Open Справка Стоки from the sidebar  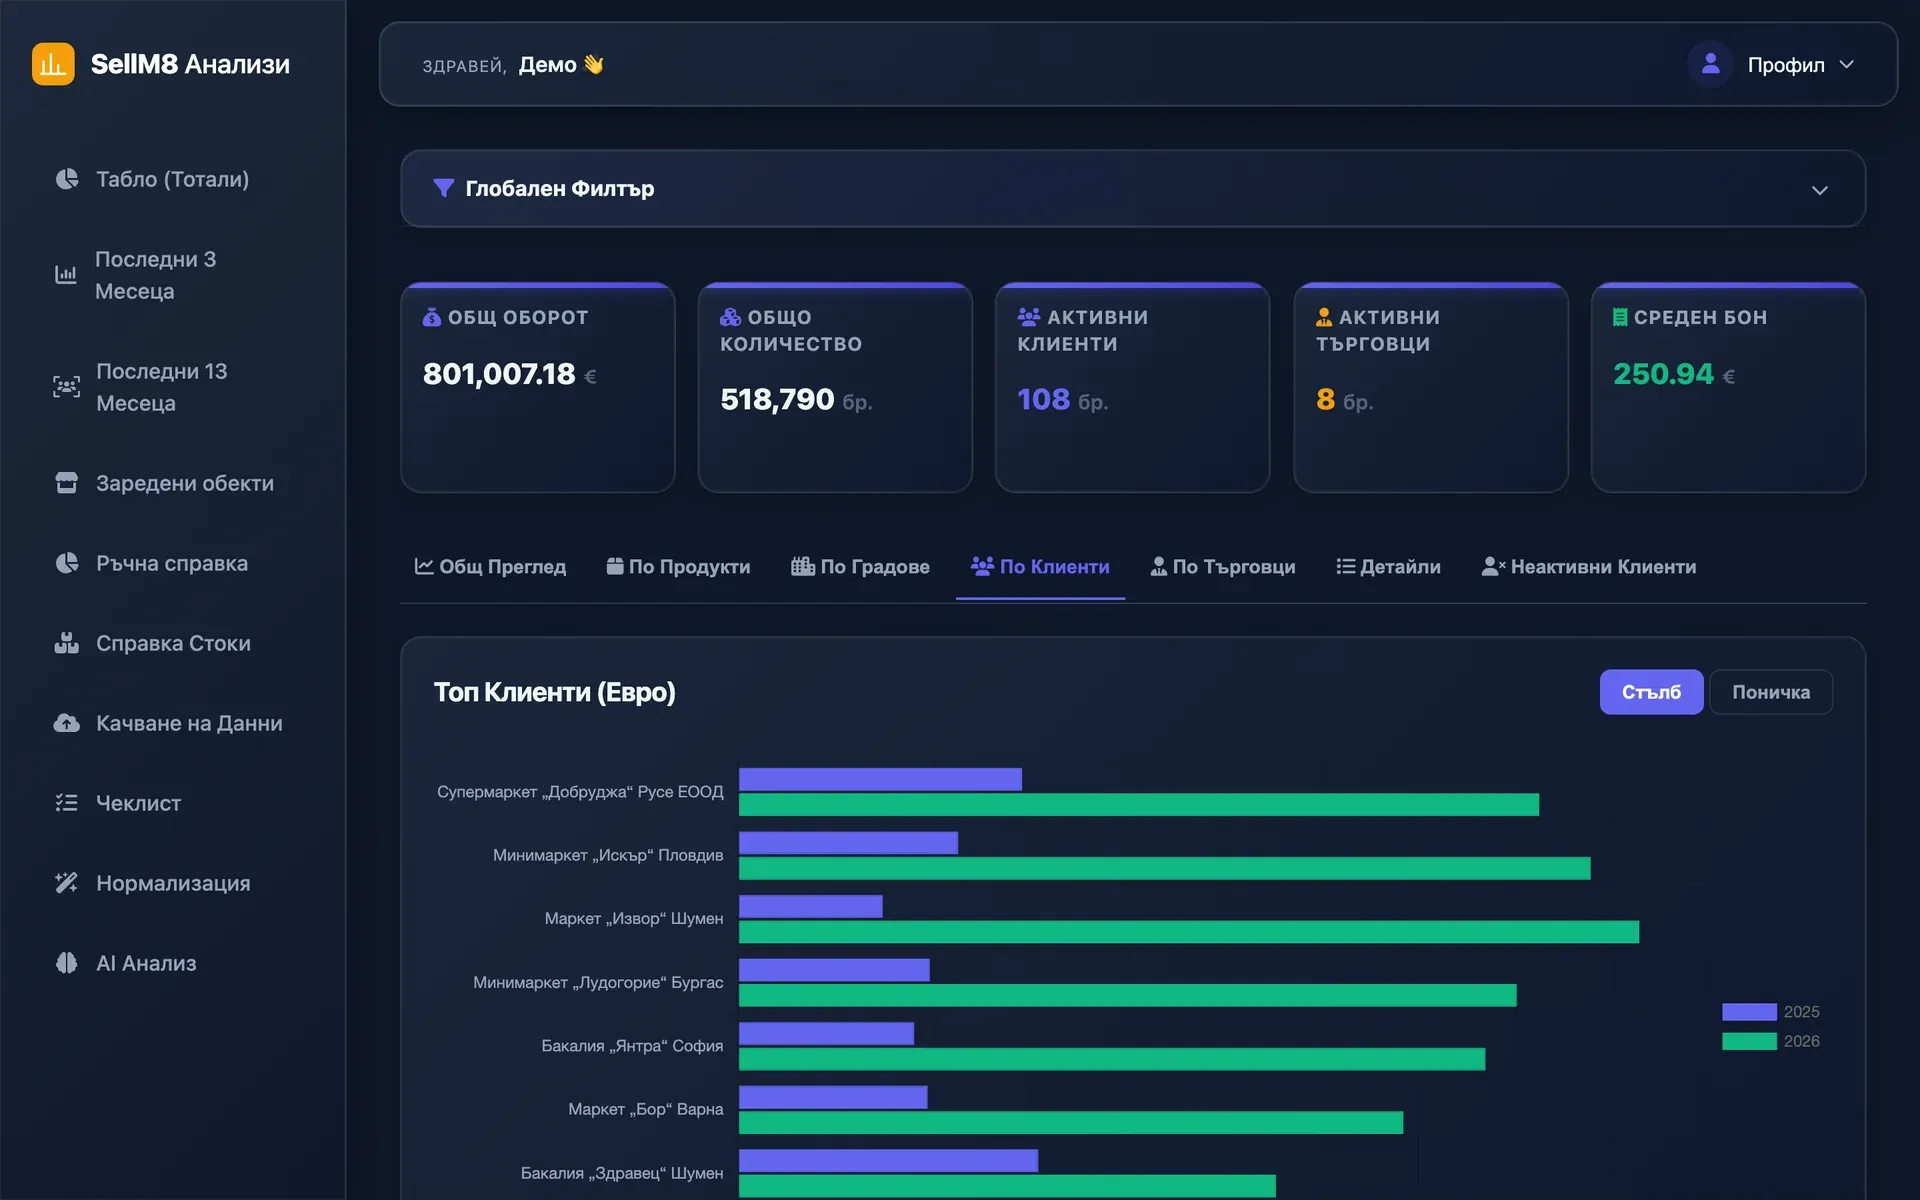tap(173, 643)
